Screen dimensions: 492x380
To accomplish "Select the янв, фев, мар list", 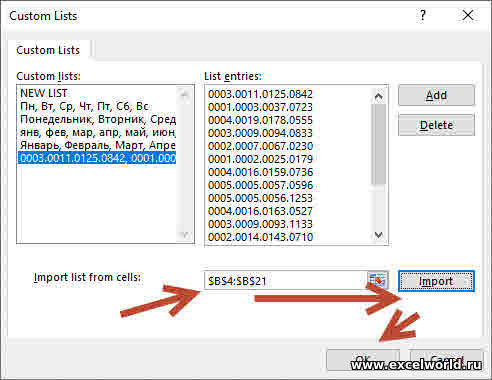I will tap(97, 132).
